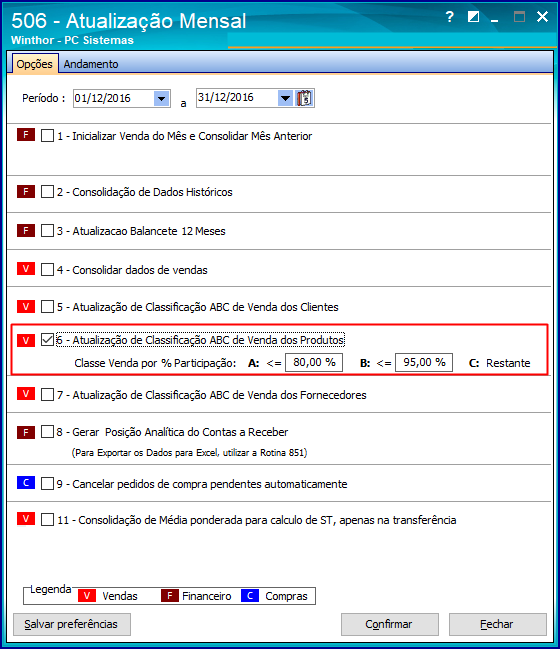Expand the start date 01/12/2016 dropdown arrow

pyautogui.click(x=161, y=99)
